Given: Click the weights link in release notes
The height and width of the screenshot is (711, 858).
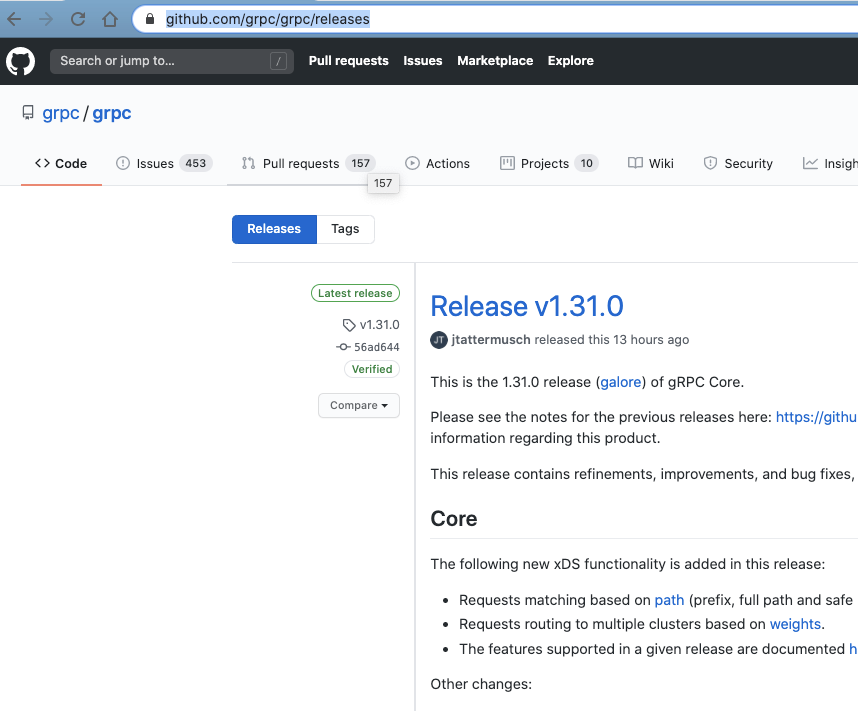Looking at the screenshot, I should [x=795, y=623].
